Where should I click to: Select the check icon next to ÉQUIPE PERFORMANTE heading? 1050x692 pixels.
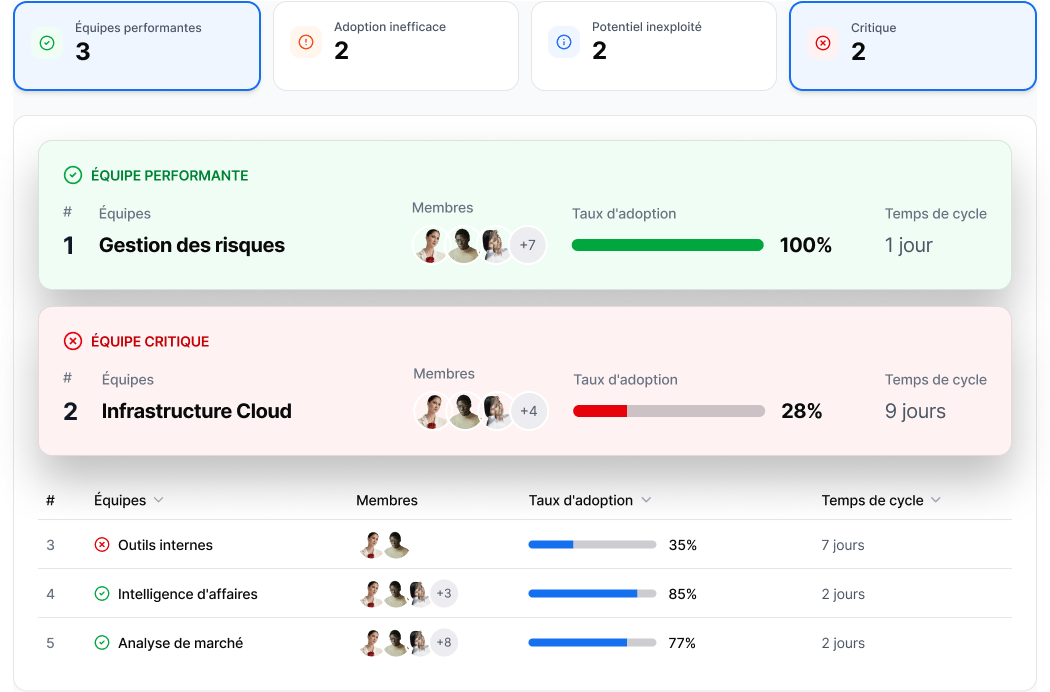(73, 175)
